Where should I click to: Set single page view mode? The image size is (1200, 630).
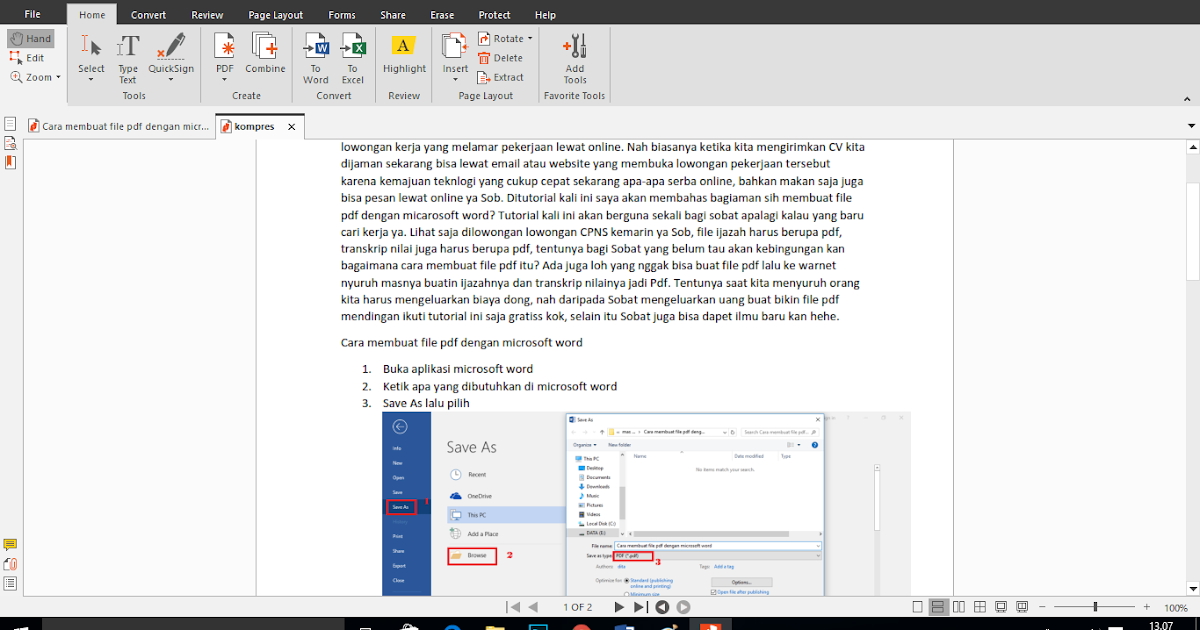(919, 607)
